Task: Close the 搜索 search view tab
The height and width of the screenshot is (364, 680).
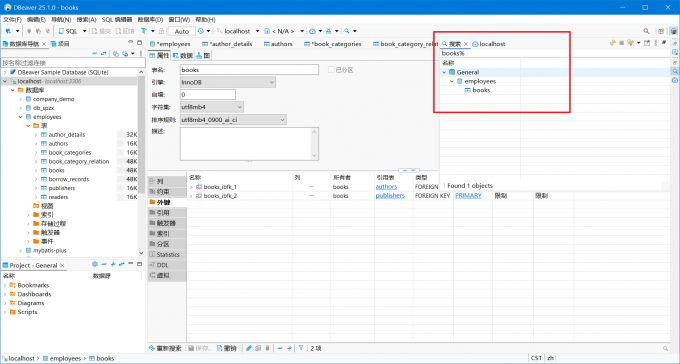Action: (466, 44)
